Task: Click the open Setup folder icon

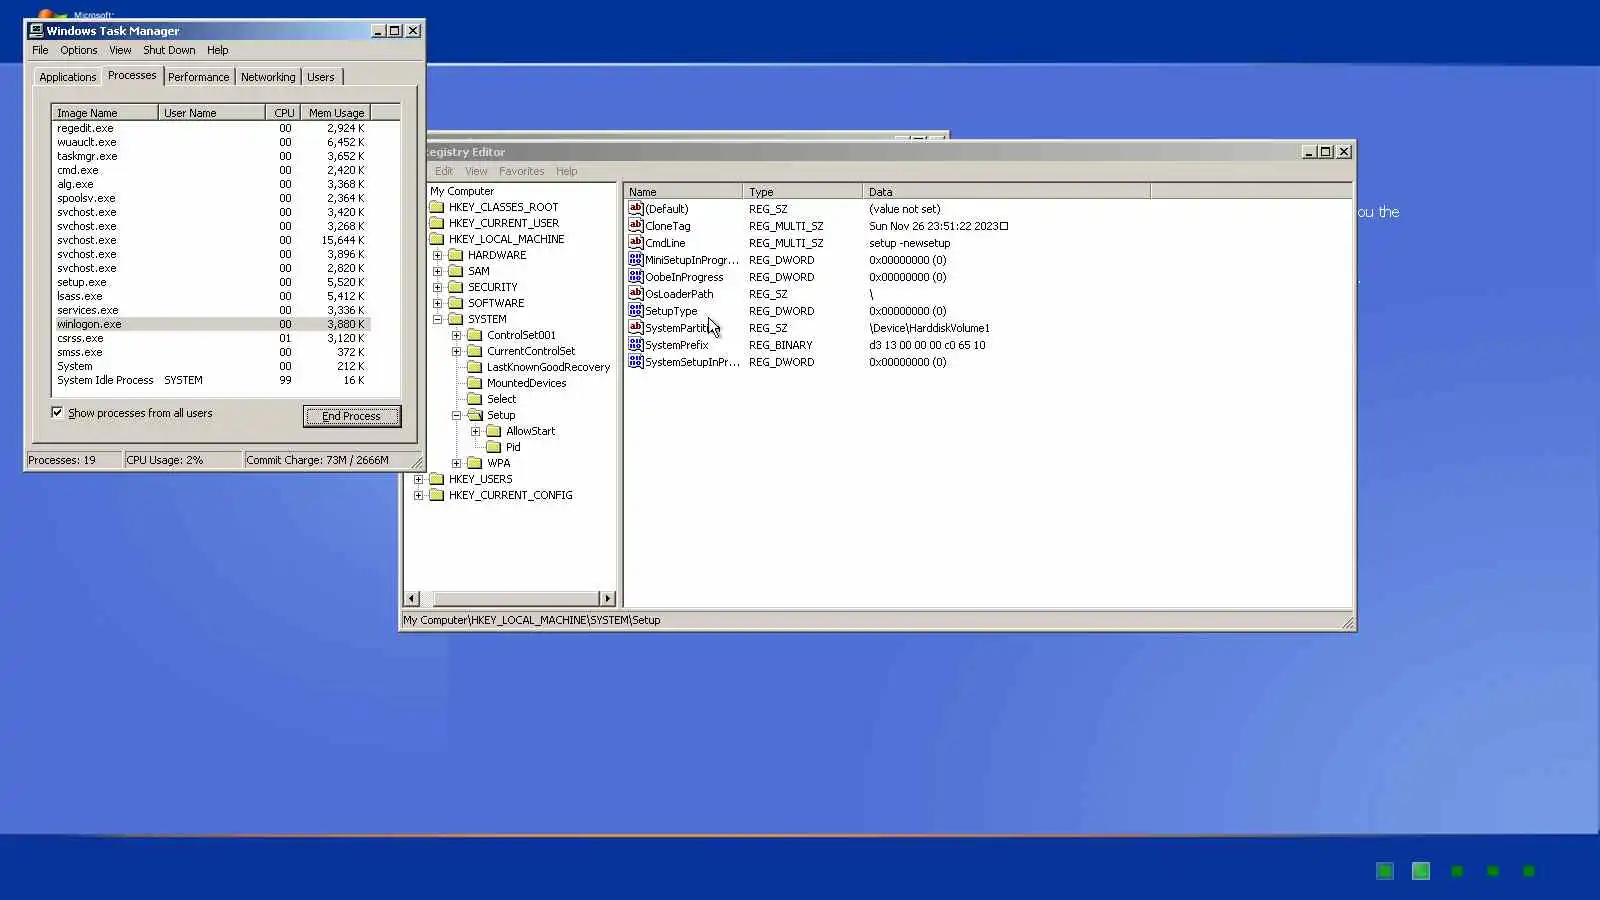Action: [475, 415]
